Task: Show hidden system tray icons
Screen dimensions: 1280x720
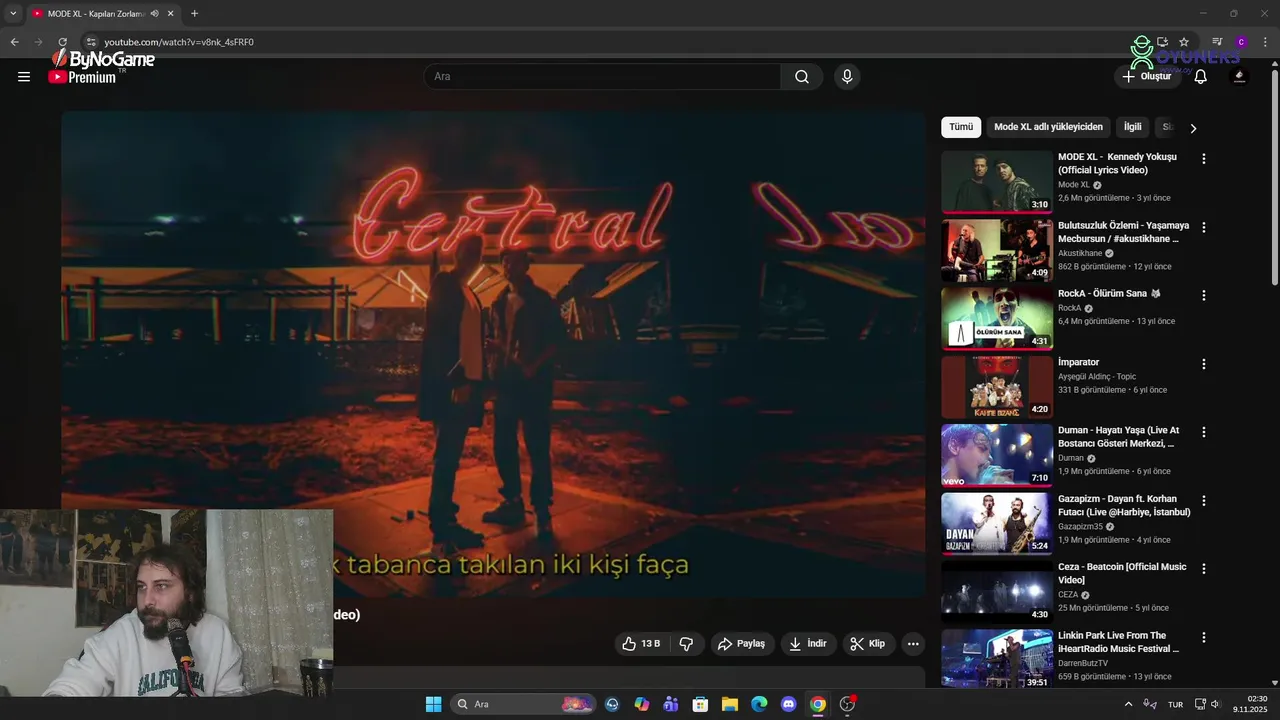Action: click(1129, 704)
